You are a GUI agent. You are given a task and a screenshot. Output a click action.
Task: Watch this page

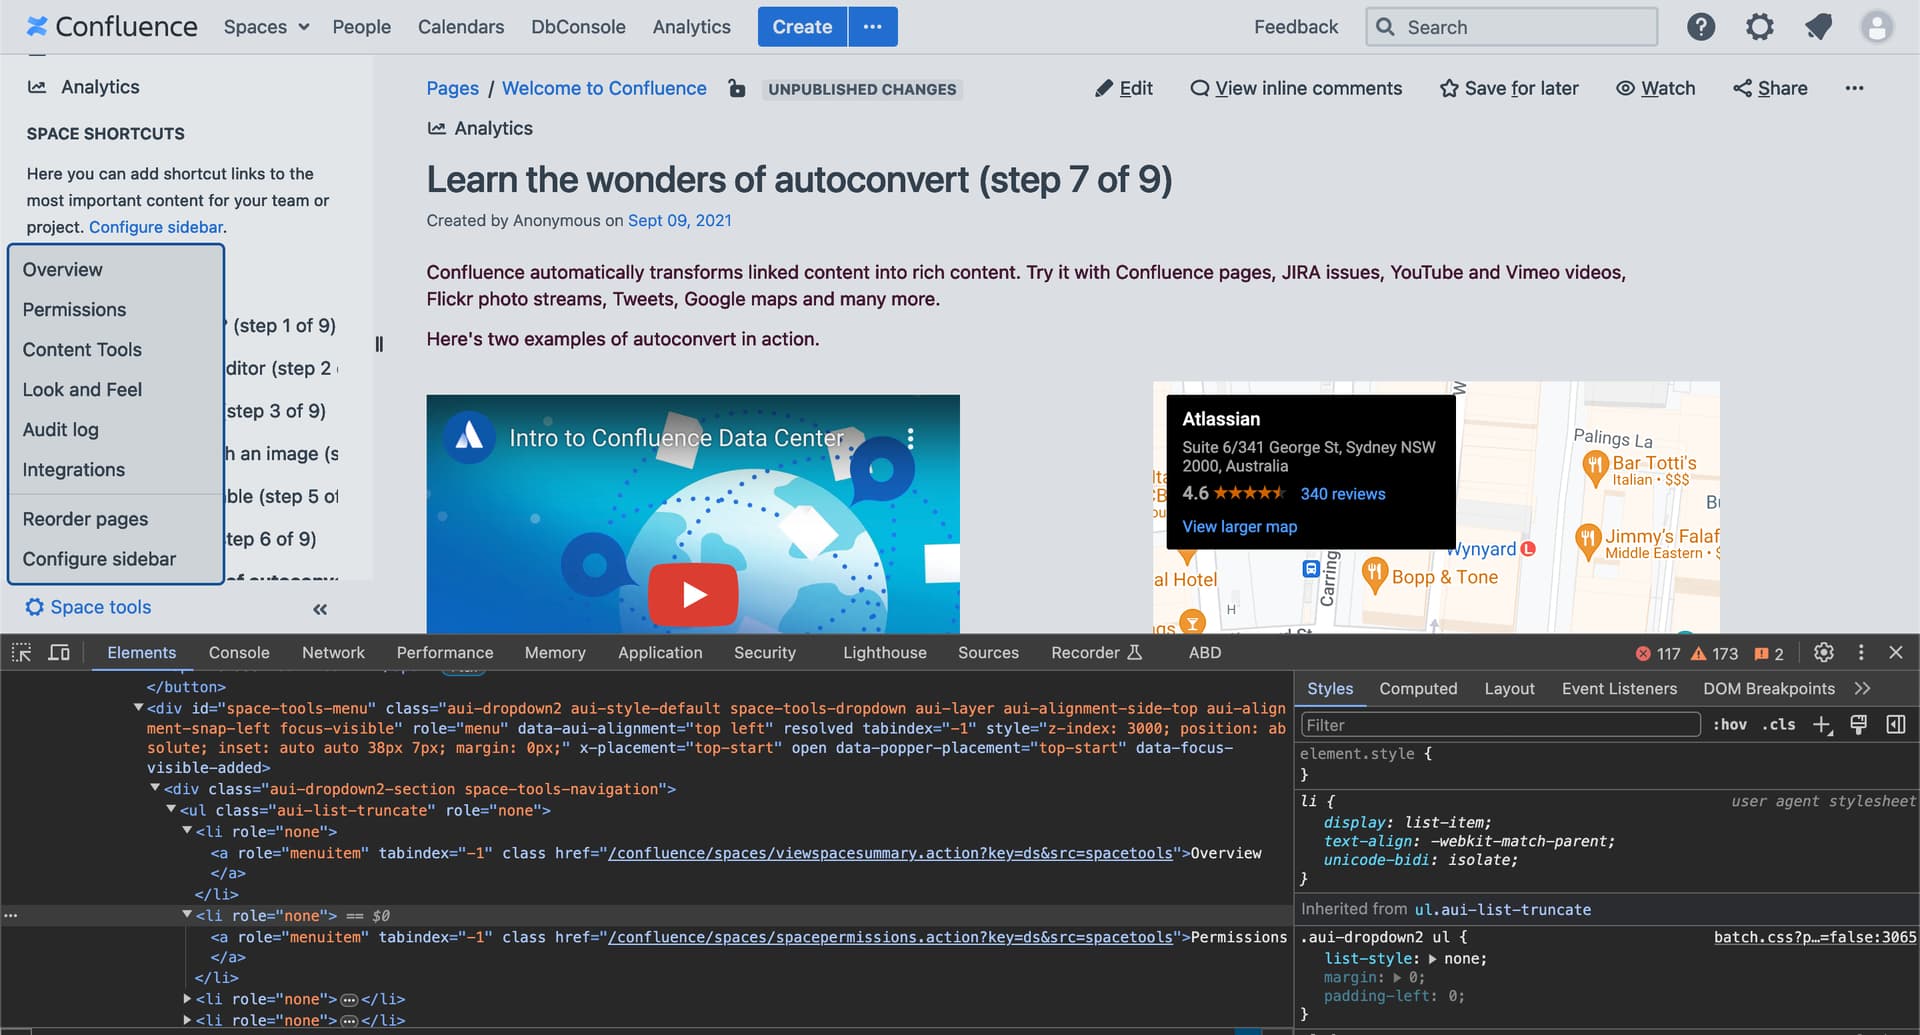[1656, 88]
